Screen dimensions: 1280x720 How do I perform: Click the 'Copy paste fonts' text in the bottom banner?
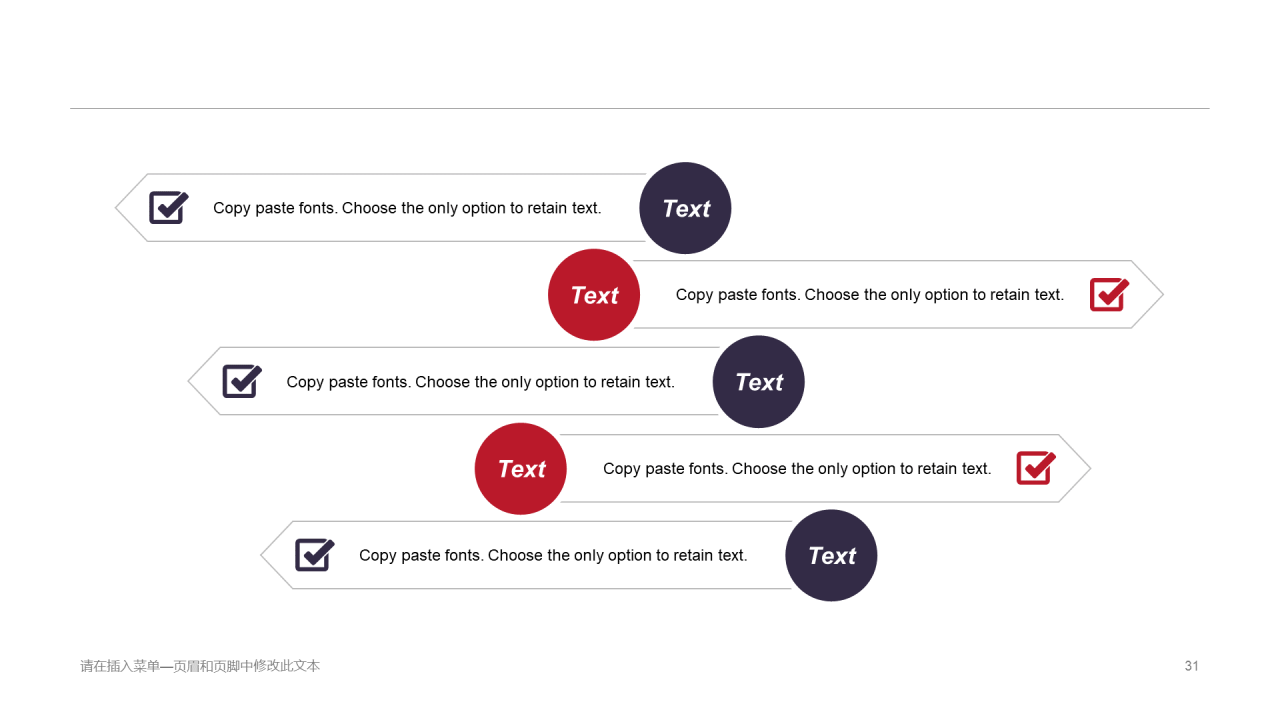coord(553,556)
